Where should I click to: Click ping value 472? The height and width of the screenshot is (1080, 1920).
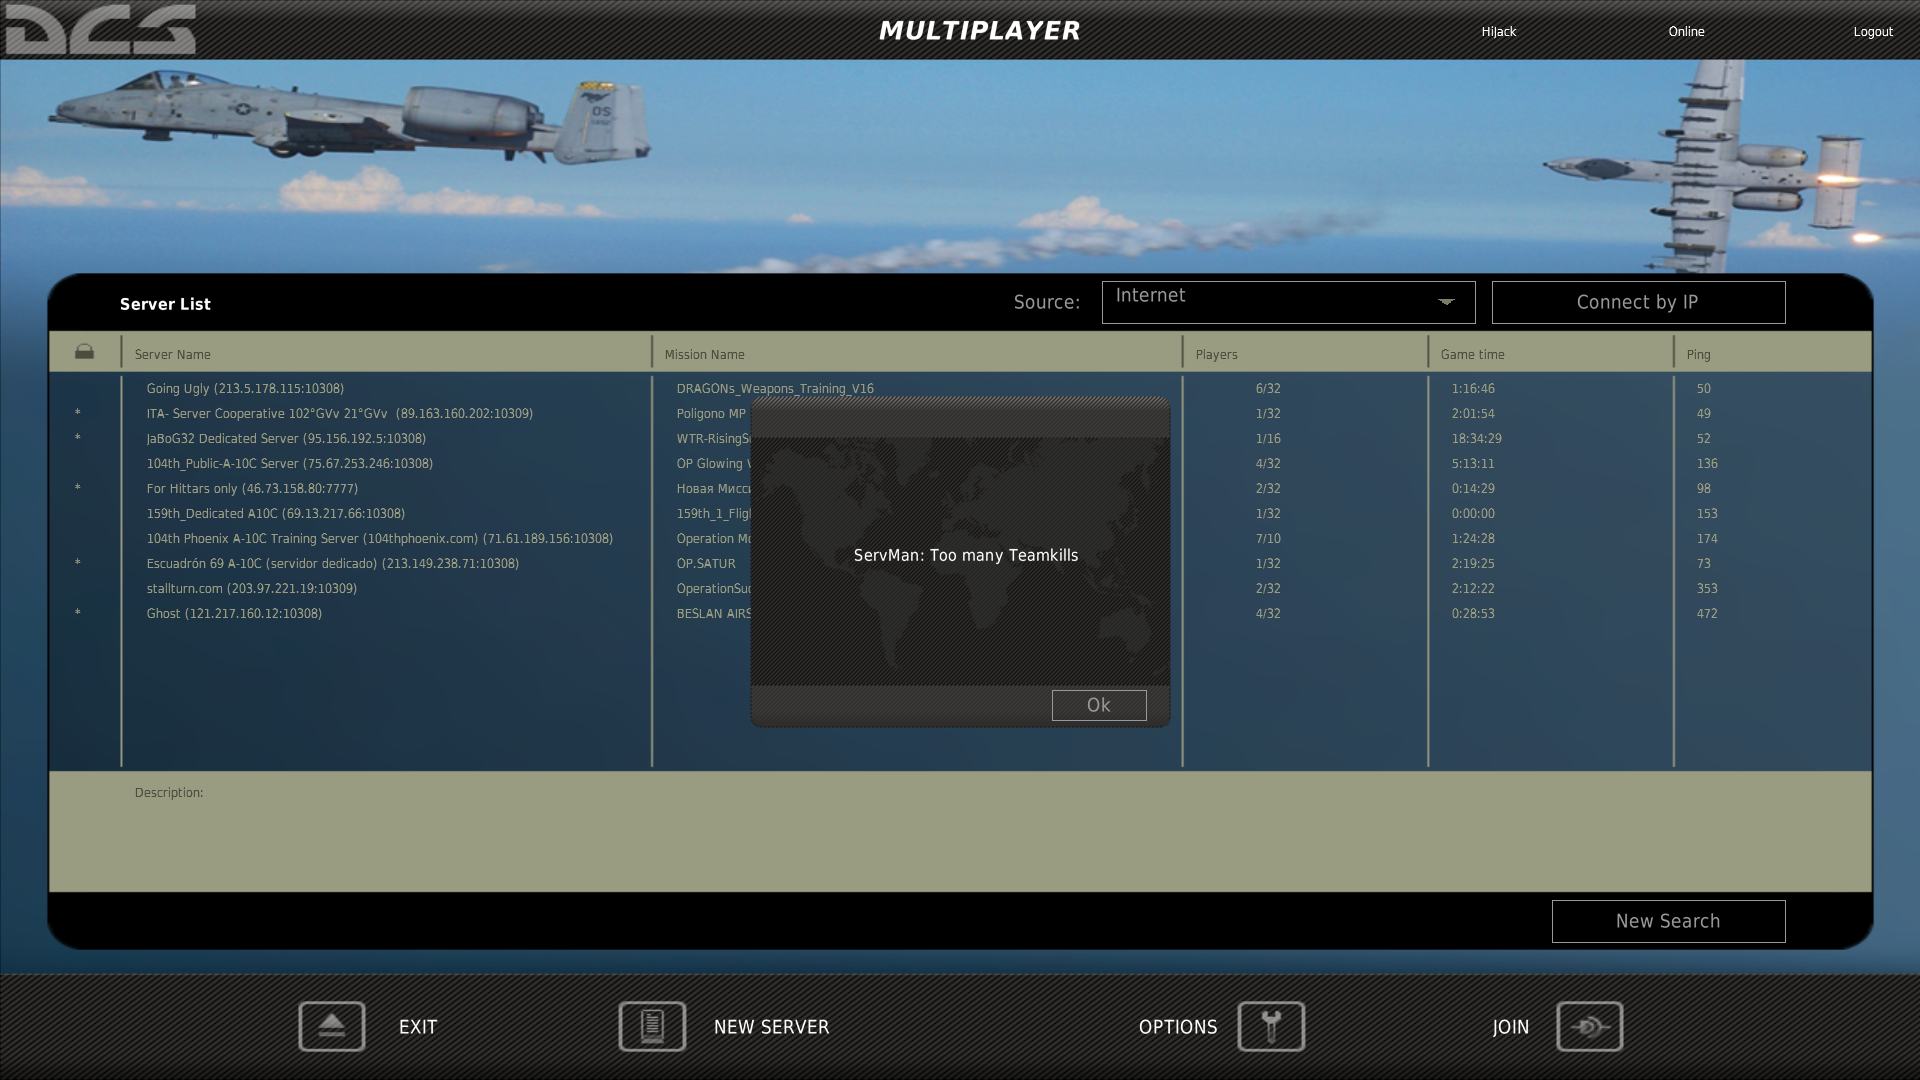(x=1707, y=613)
